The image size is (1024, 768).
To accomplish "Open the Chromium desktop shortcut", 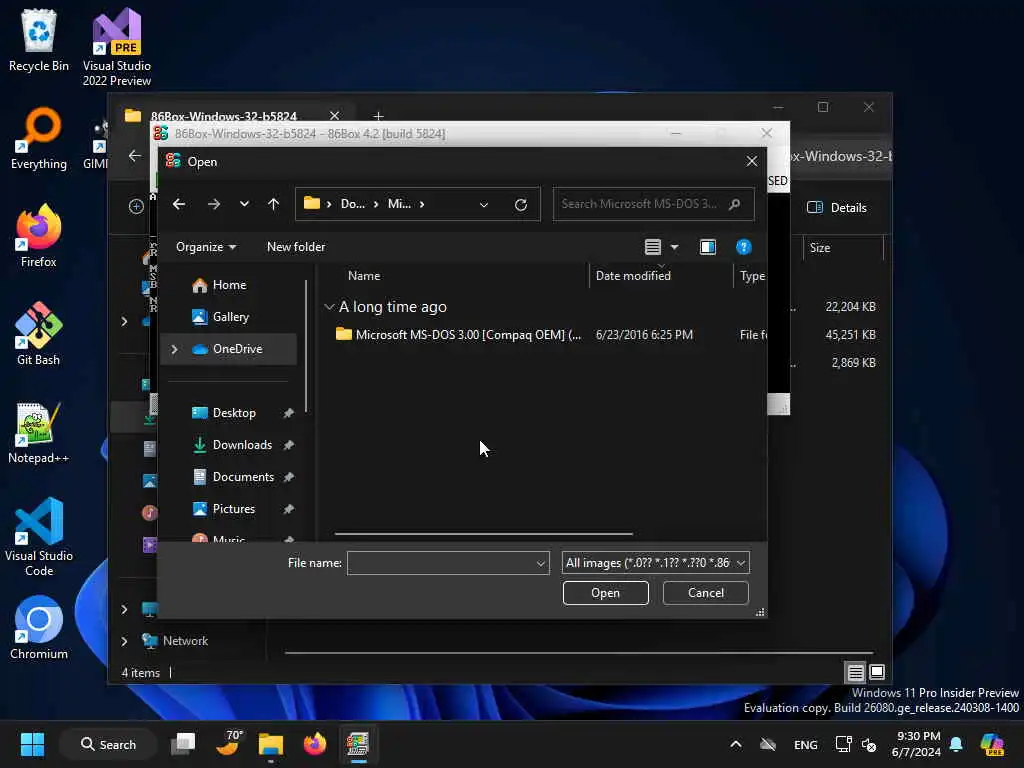I will click(39, 628).
